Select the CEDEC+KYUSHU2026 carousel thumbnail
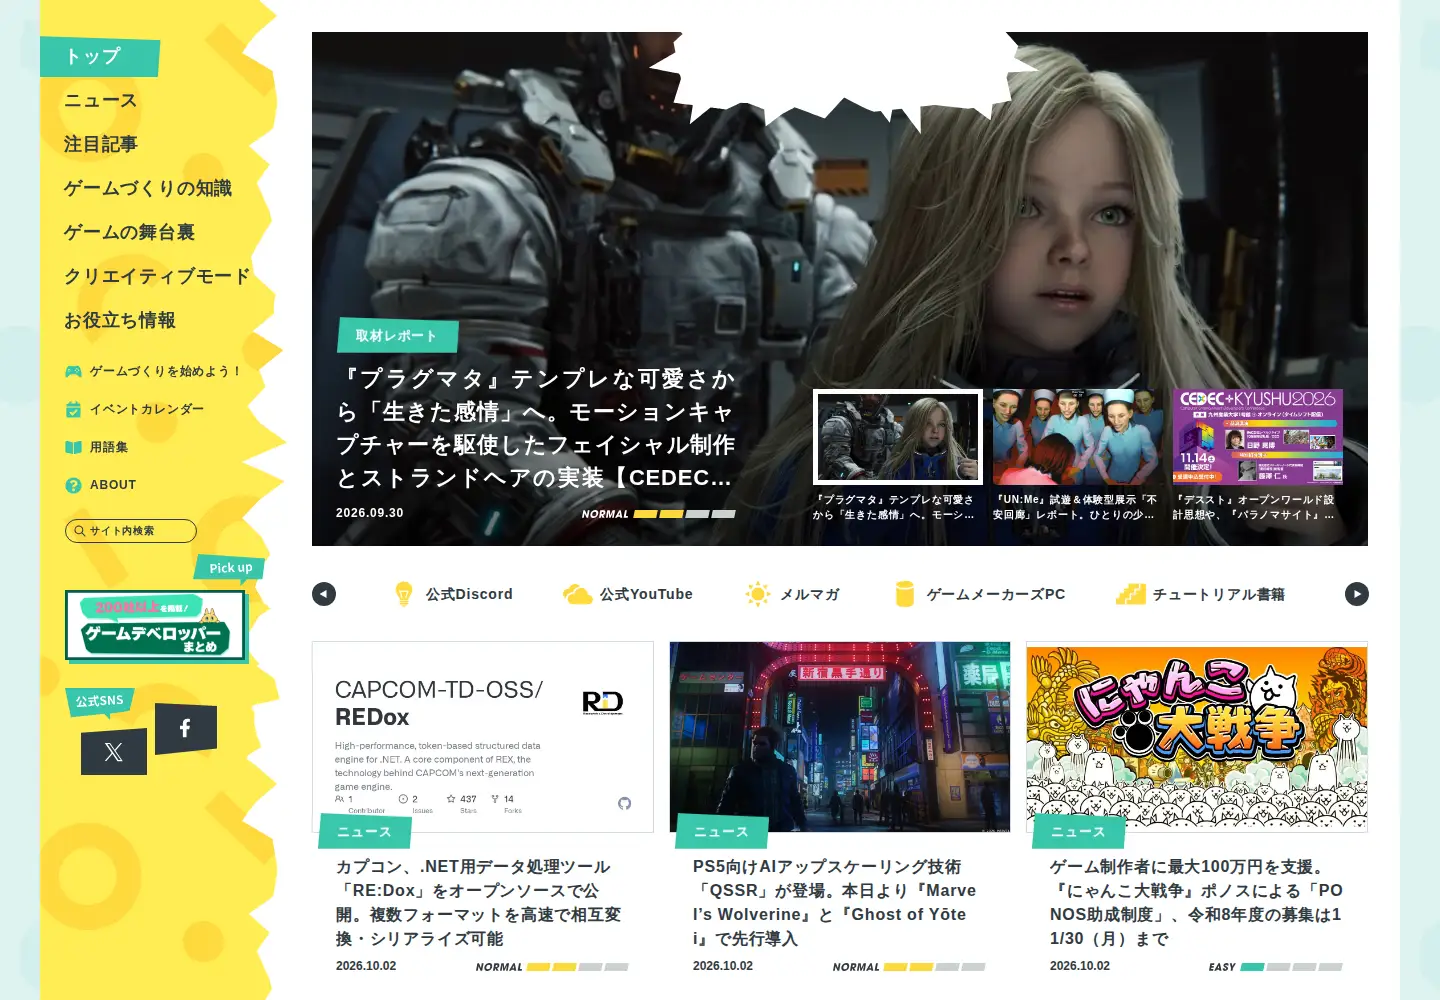This screenshot has height=1000, width=1440. click(x=1258, y=437)
